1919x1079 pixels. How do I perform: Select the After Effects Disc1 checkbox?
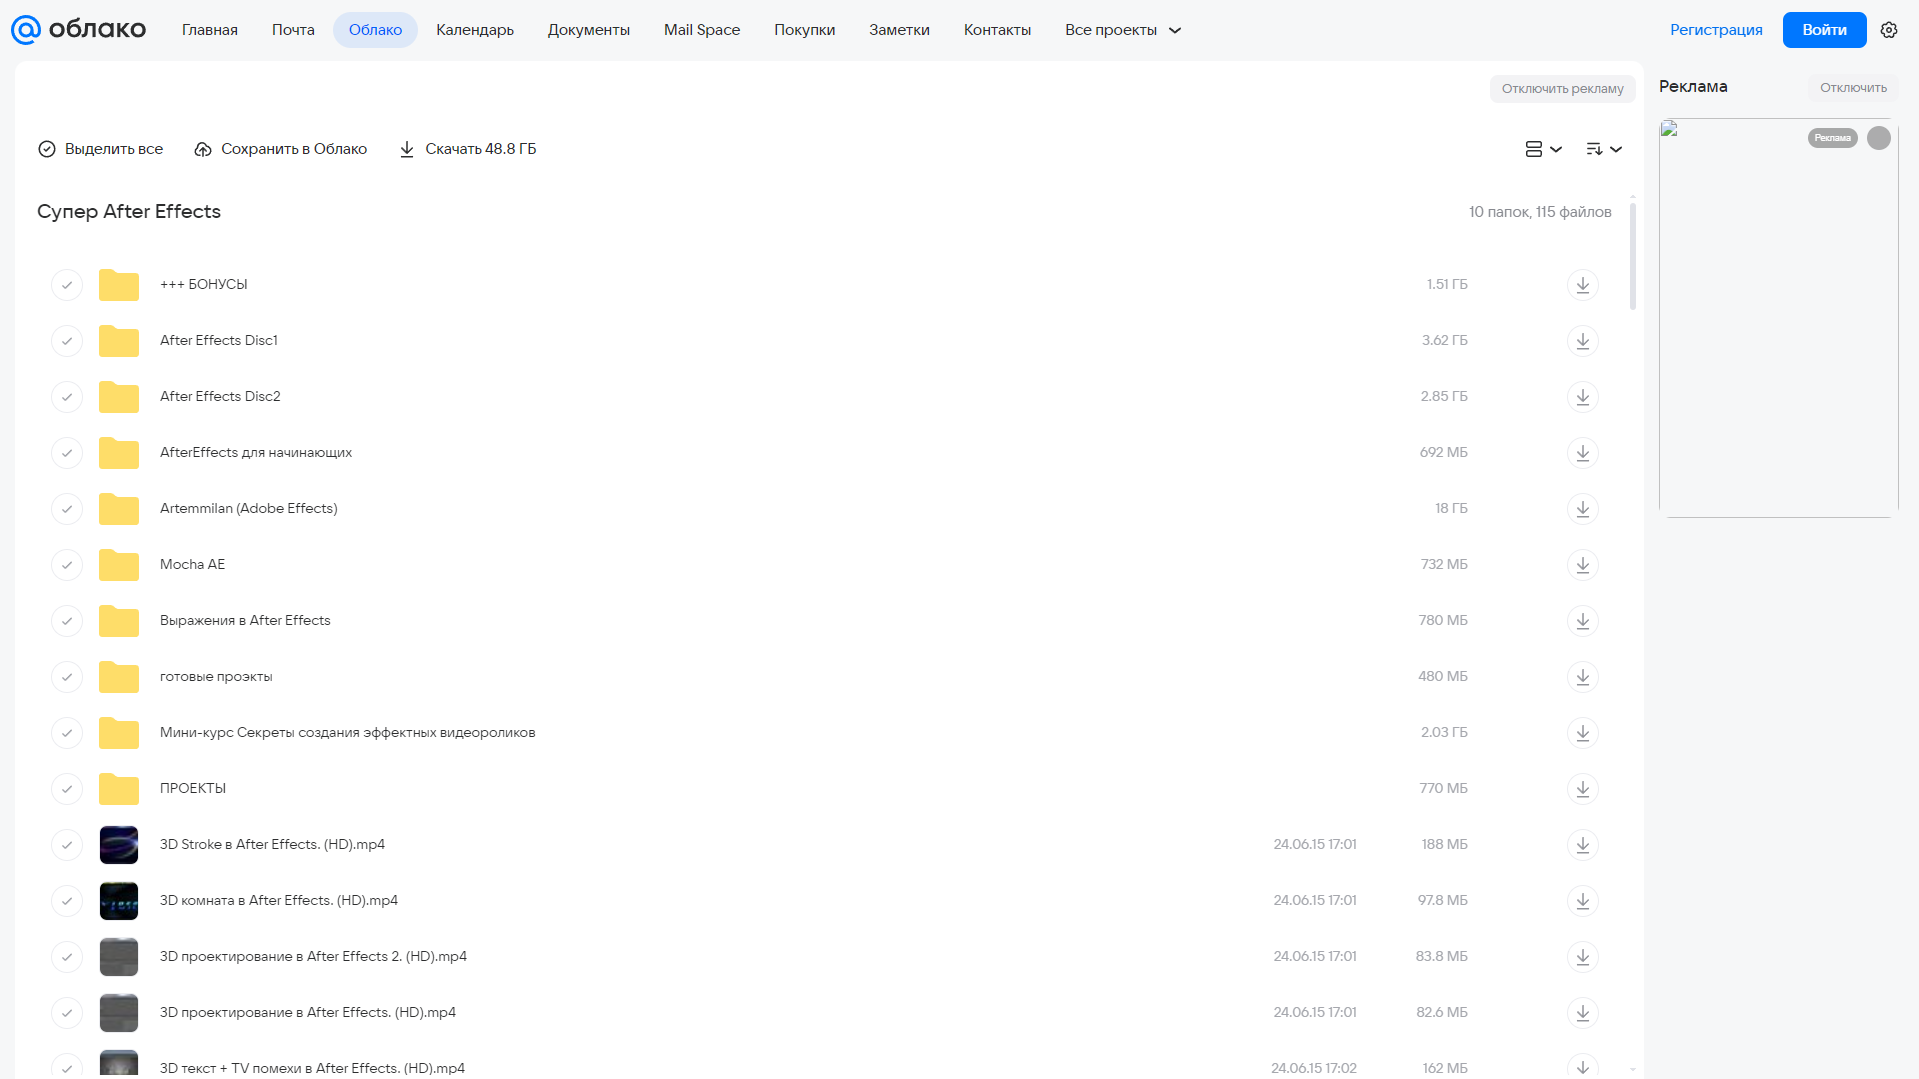tap(67, 341)
